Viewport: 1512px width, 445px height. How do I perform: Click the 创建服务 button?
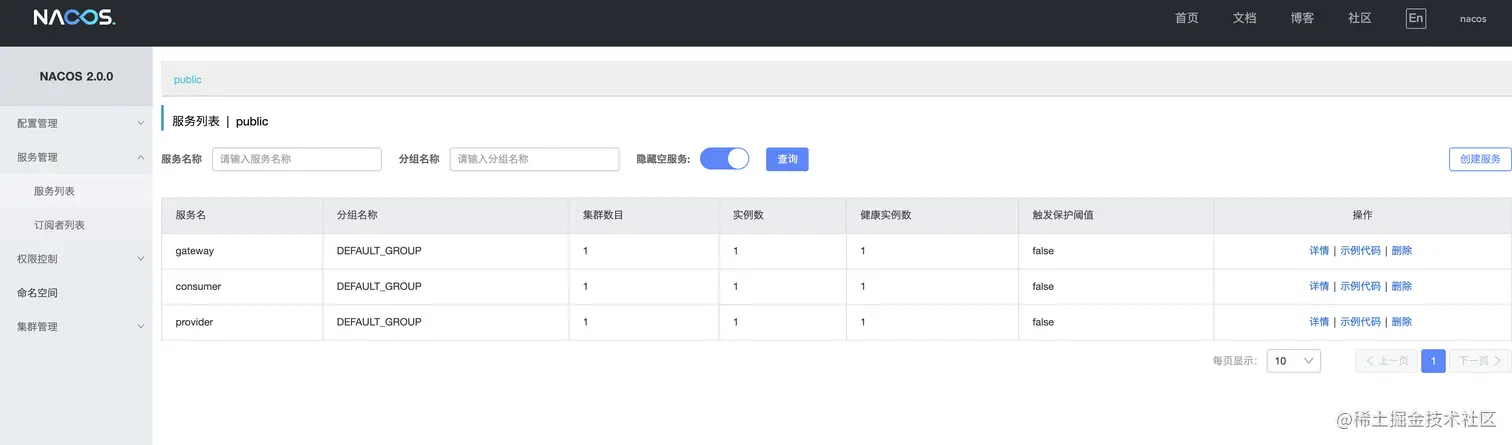point(1480,159)
